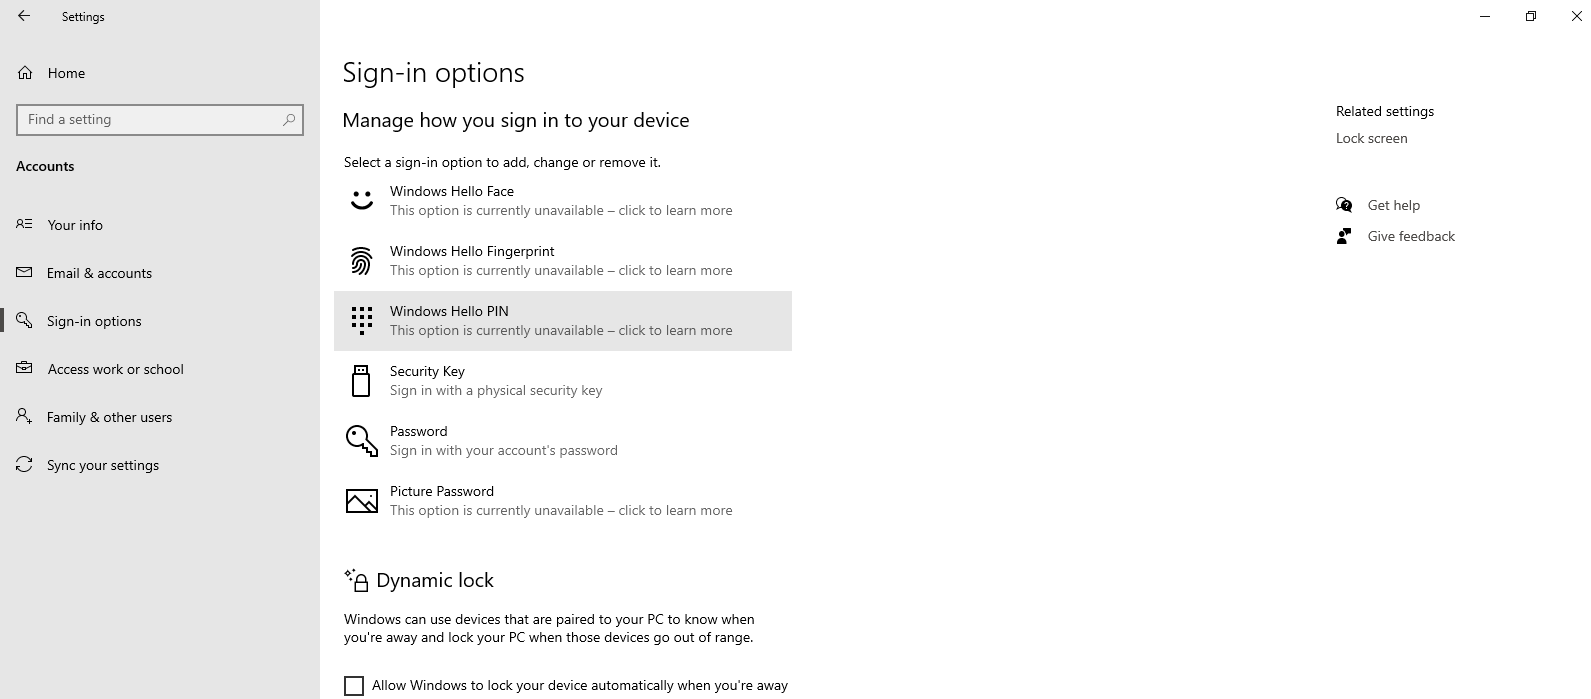This screenshot has height=699, width=1591.
Task: Enable automatic device lock checkbox
Action: click(354, 686)
